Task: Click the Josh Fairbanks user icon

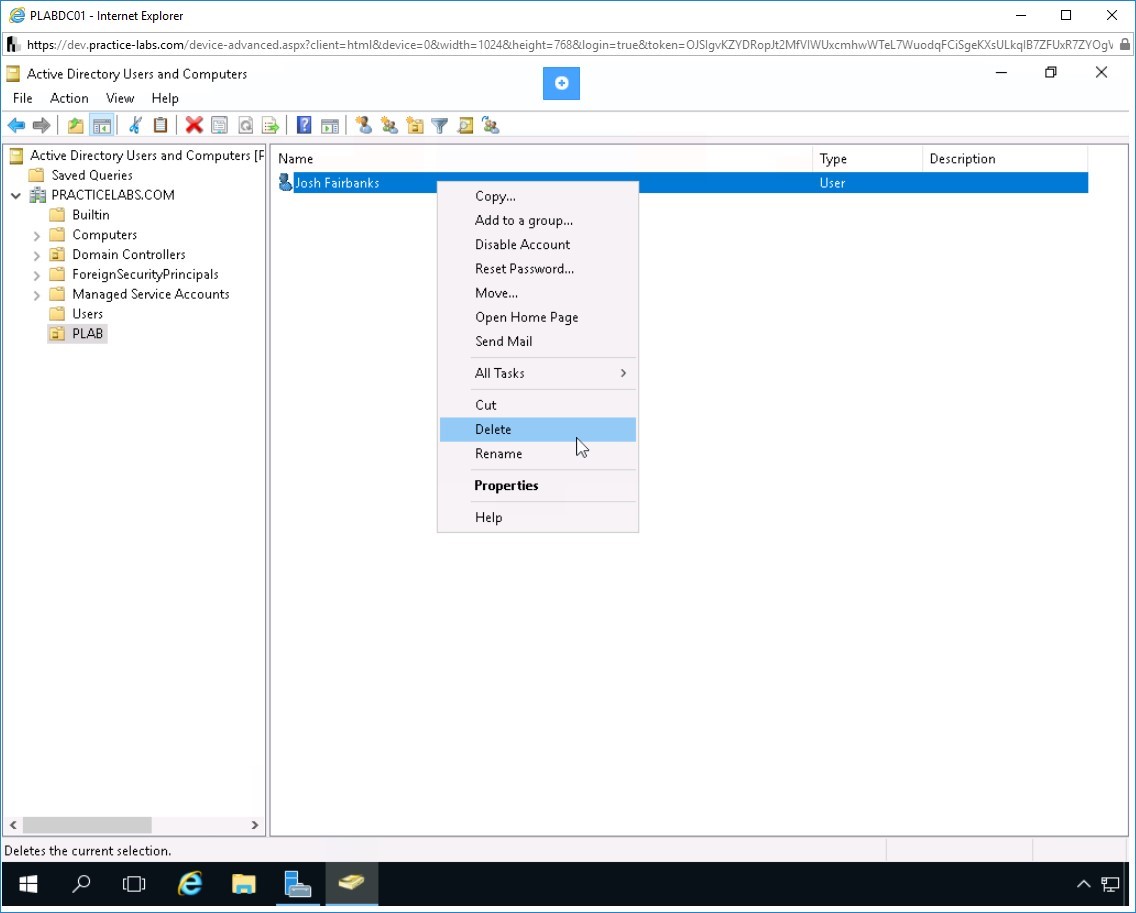Action: 285,183
